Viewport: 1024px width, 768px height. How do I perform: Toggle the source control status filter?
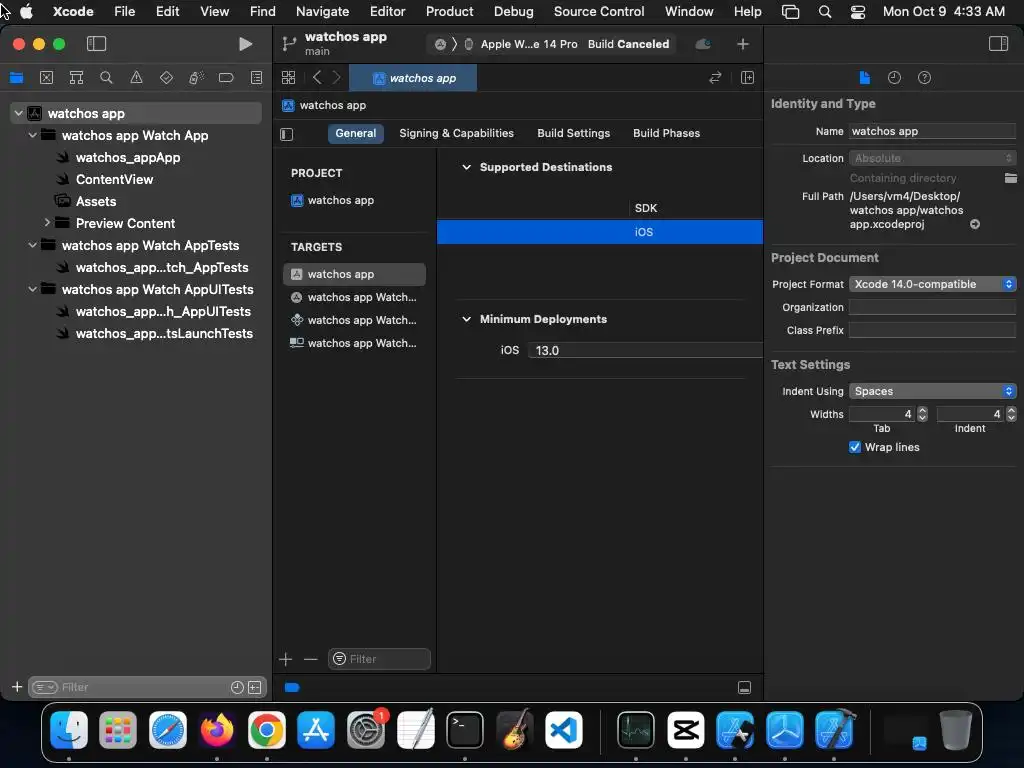255,687
